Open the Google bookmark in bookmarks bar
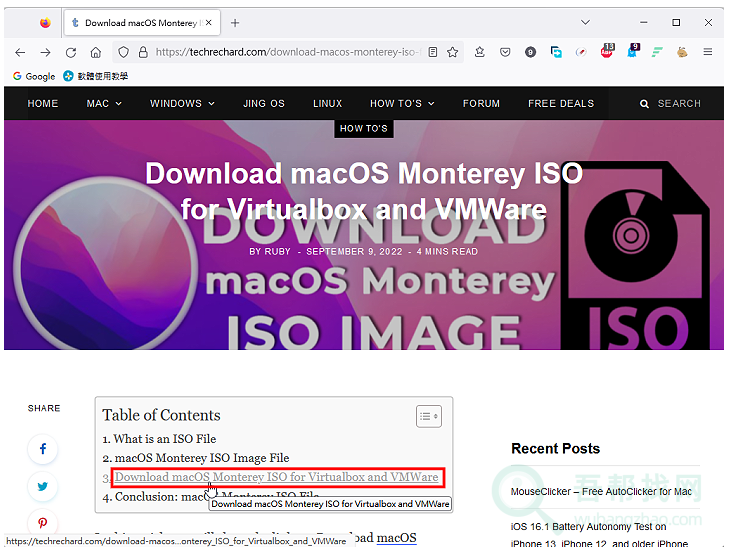The width and height of the screenshot is (731, 553). 34,76
